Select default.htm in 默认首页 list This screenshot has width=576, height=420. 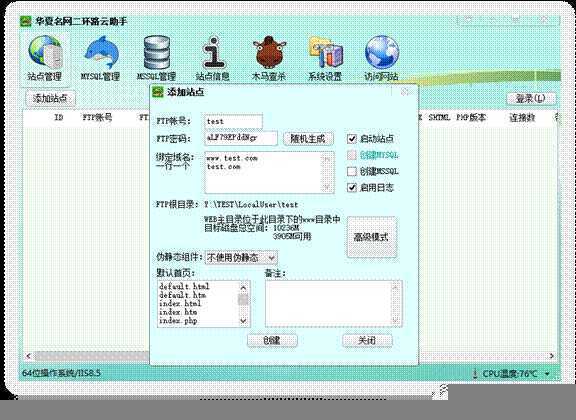(x=183, y=295)
